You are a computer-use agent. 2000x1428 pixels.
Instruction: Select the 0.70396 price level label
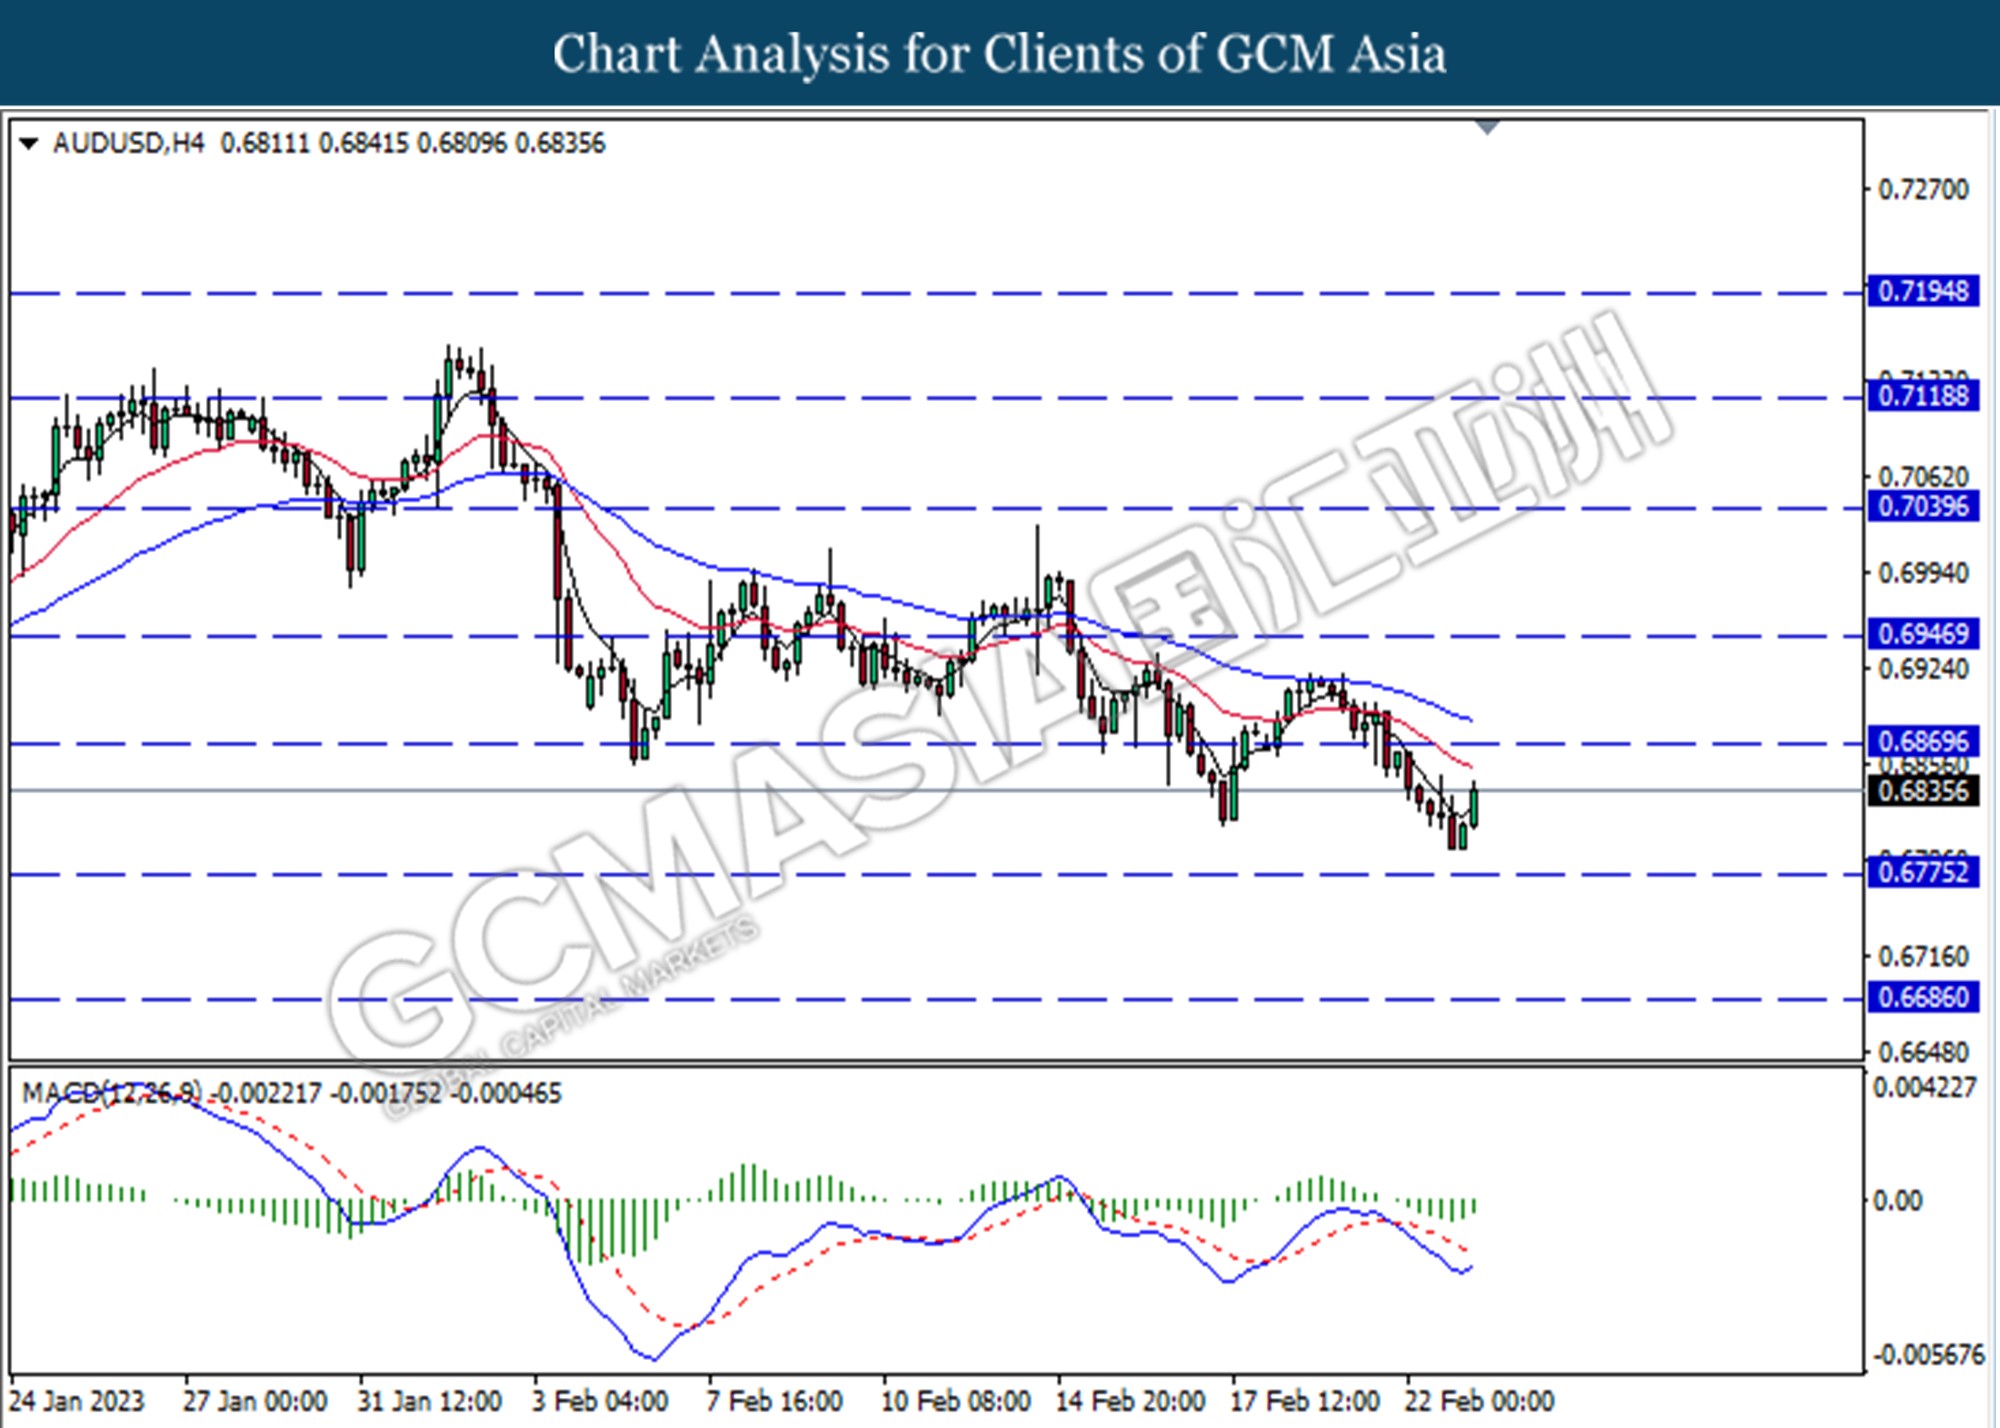(1923, 506)
